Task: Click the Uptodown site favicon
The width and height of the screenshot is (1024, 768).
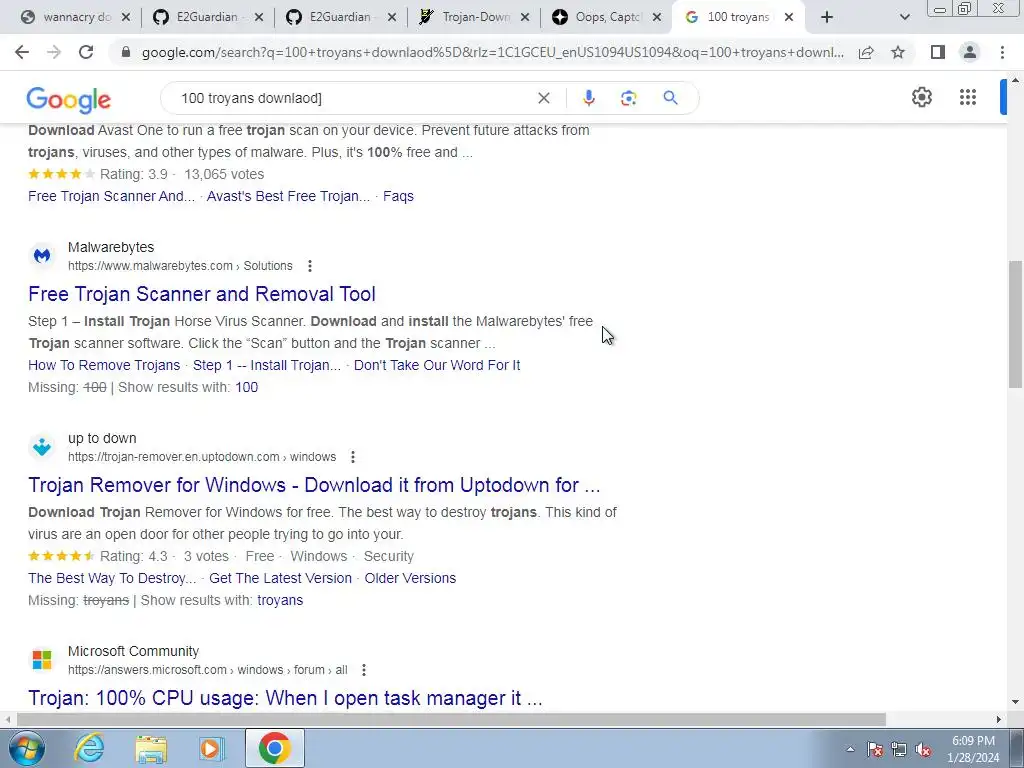Action: (42, 447)
